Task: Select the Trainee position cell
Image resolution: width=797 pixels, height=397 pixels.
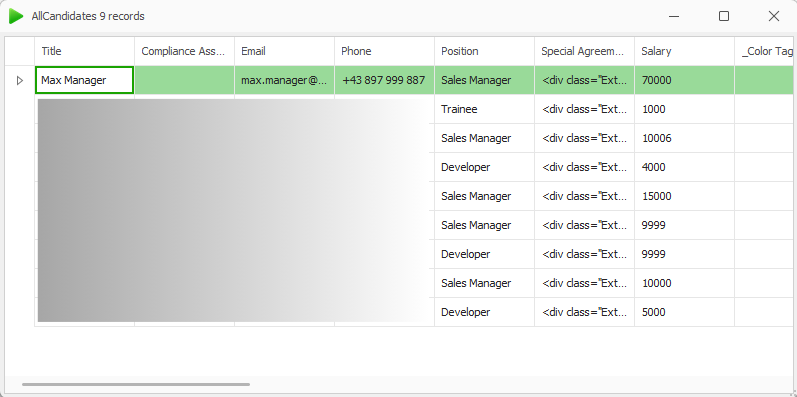Action: click(484, 109)
